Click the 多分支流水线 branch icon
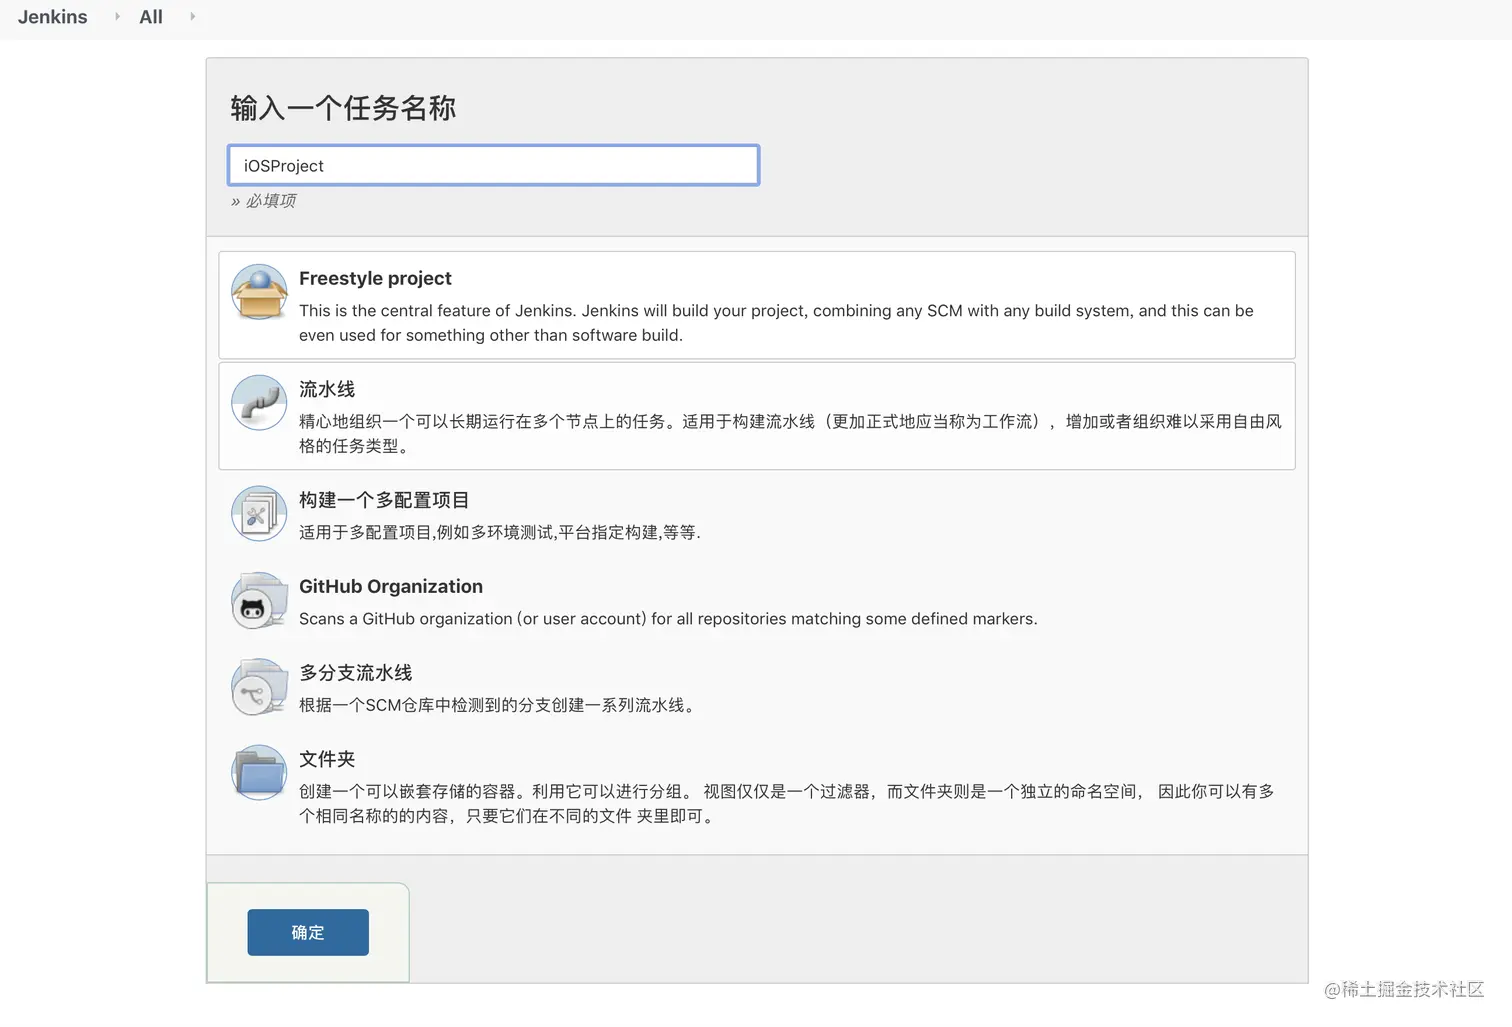 (x=259, y=687)
